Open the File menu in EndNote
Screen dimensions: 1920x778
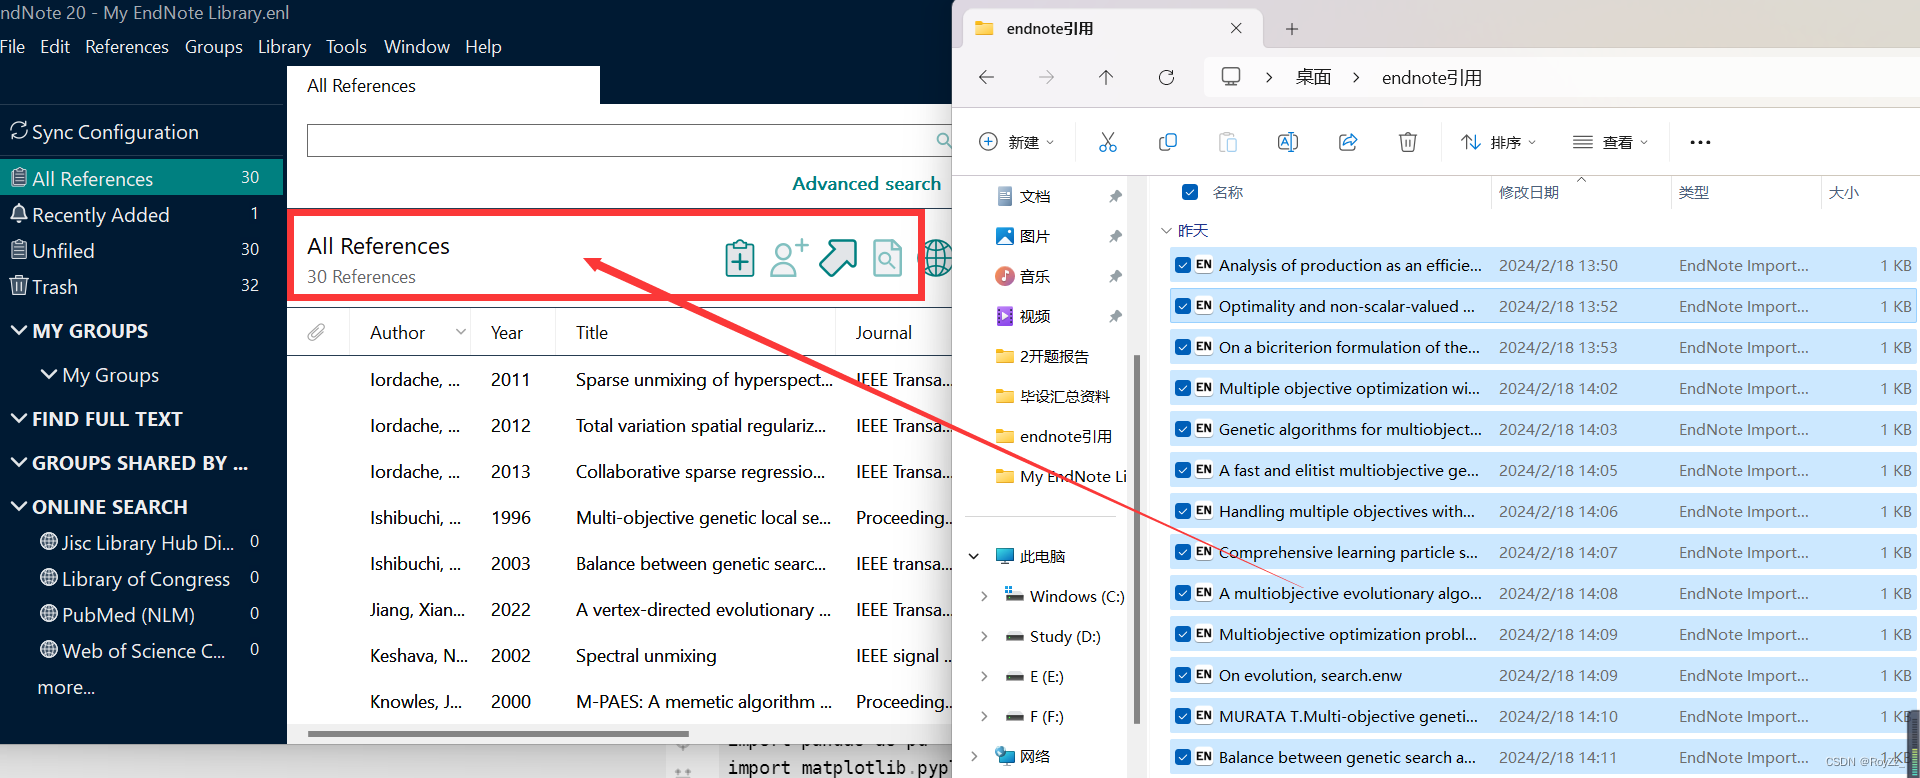12,46
